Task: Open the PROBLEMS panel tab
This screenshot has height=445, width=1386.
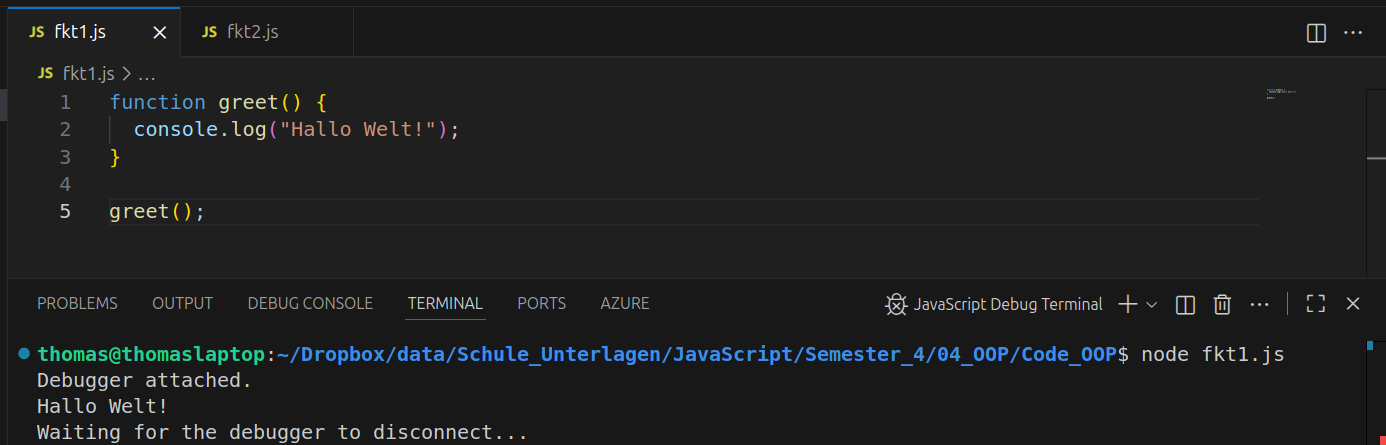Action: click(x=77, y=303)
